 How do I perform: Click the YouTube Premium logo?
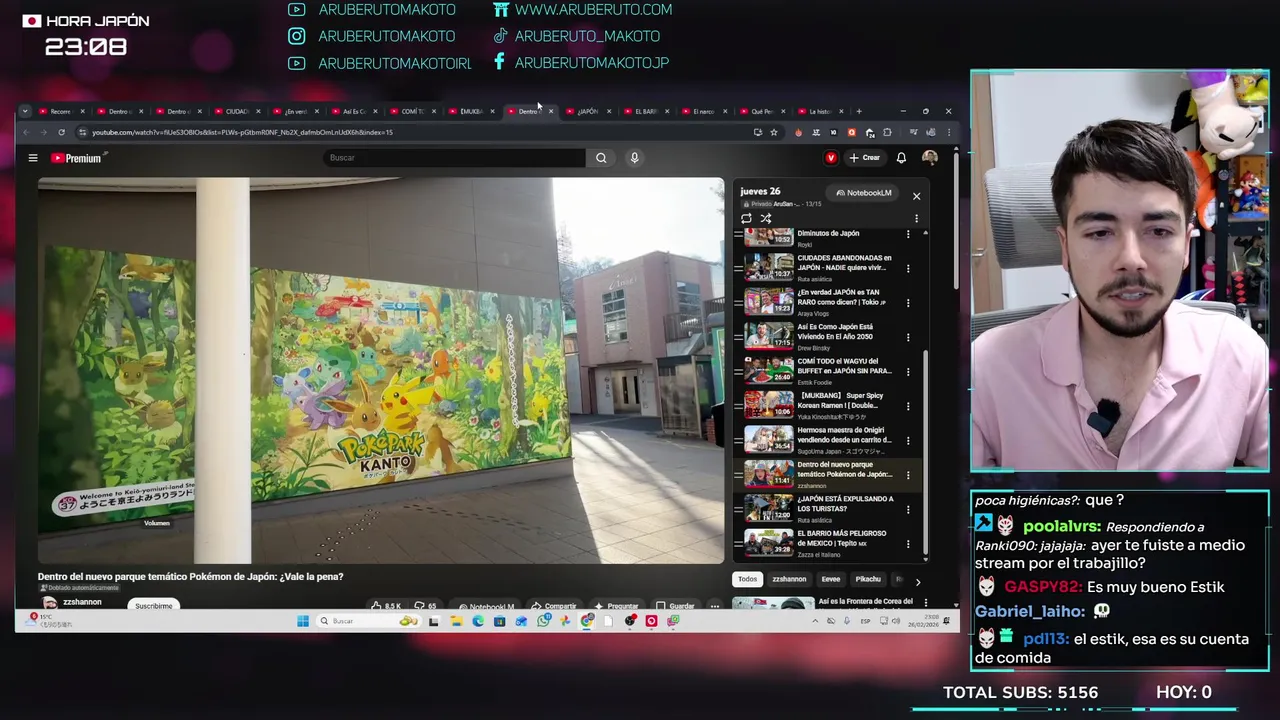[76, 158]
